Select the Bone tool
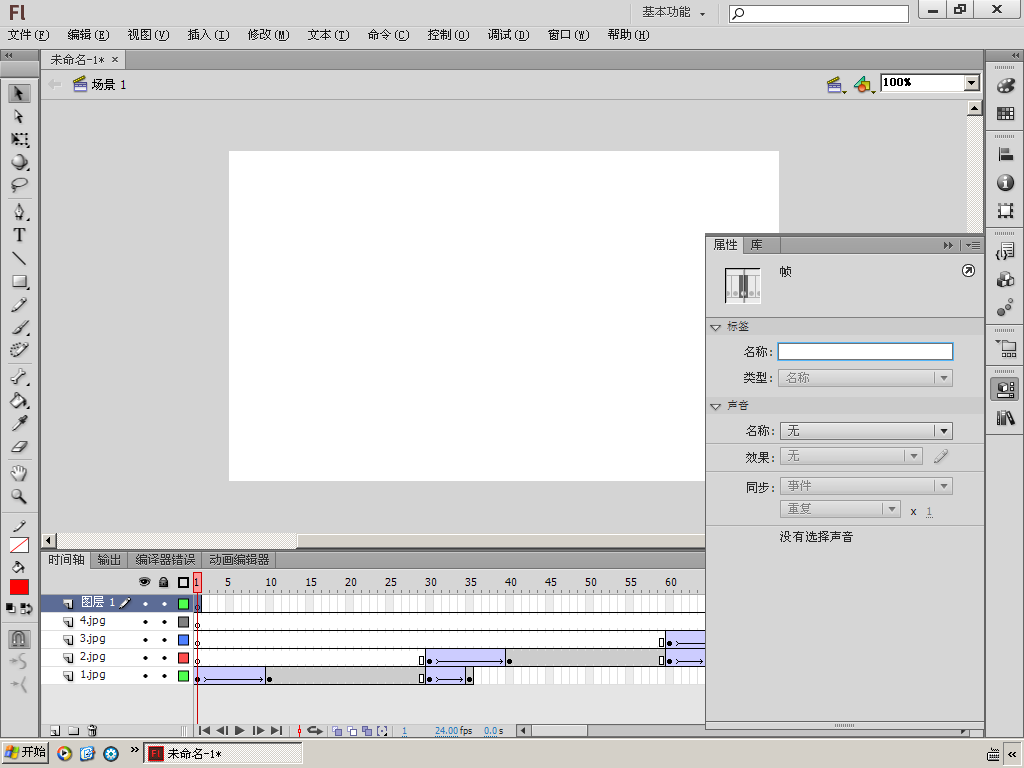Screen dimensions: 1024x768 point(19,377)
